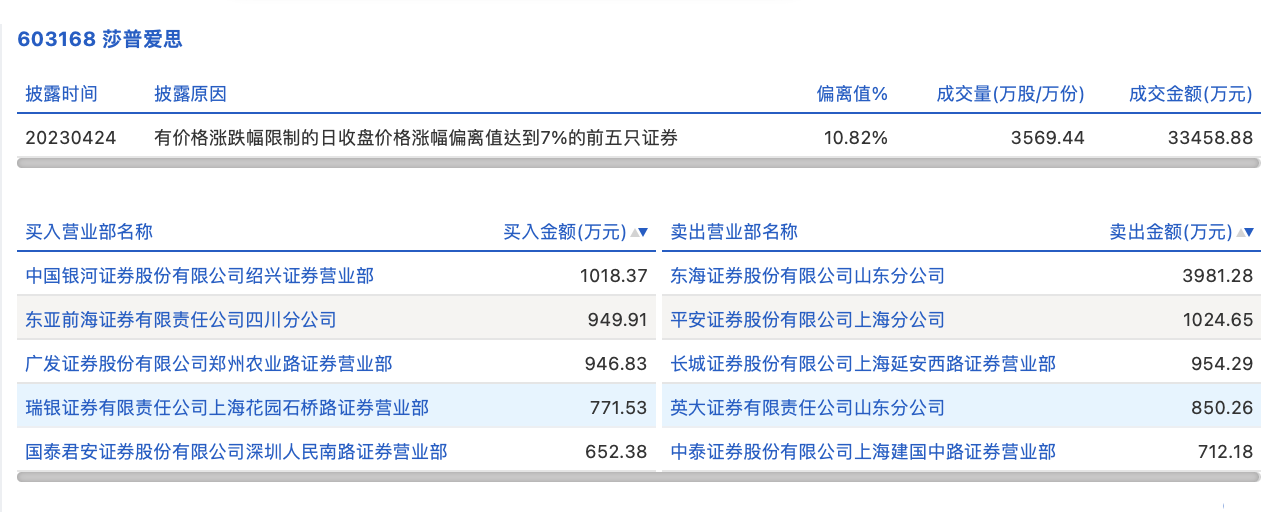Viewport: 1278px width, 512px height.
Task: Click the 603168 莎普爱思 stock title
Action: (x=99, y=40)
